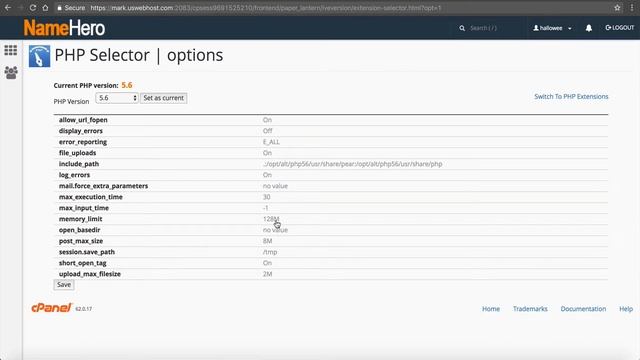Click the memory_limit option label
This screenshot has height=360, width=640.
(80, 219)
